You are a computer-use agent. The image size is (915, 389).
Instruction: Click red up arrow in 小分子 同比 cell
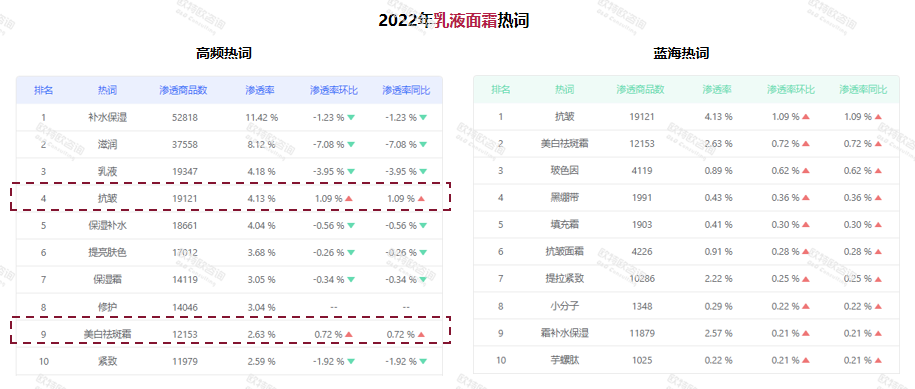[878, 306]
